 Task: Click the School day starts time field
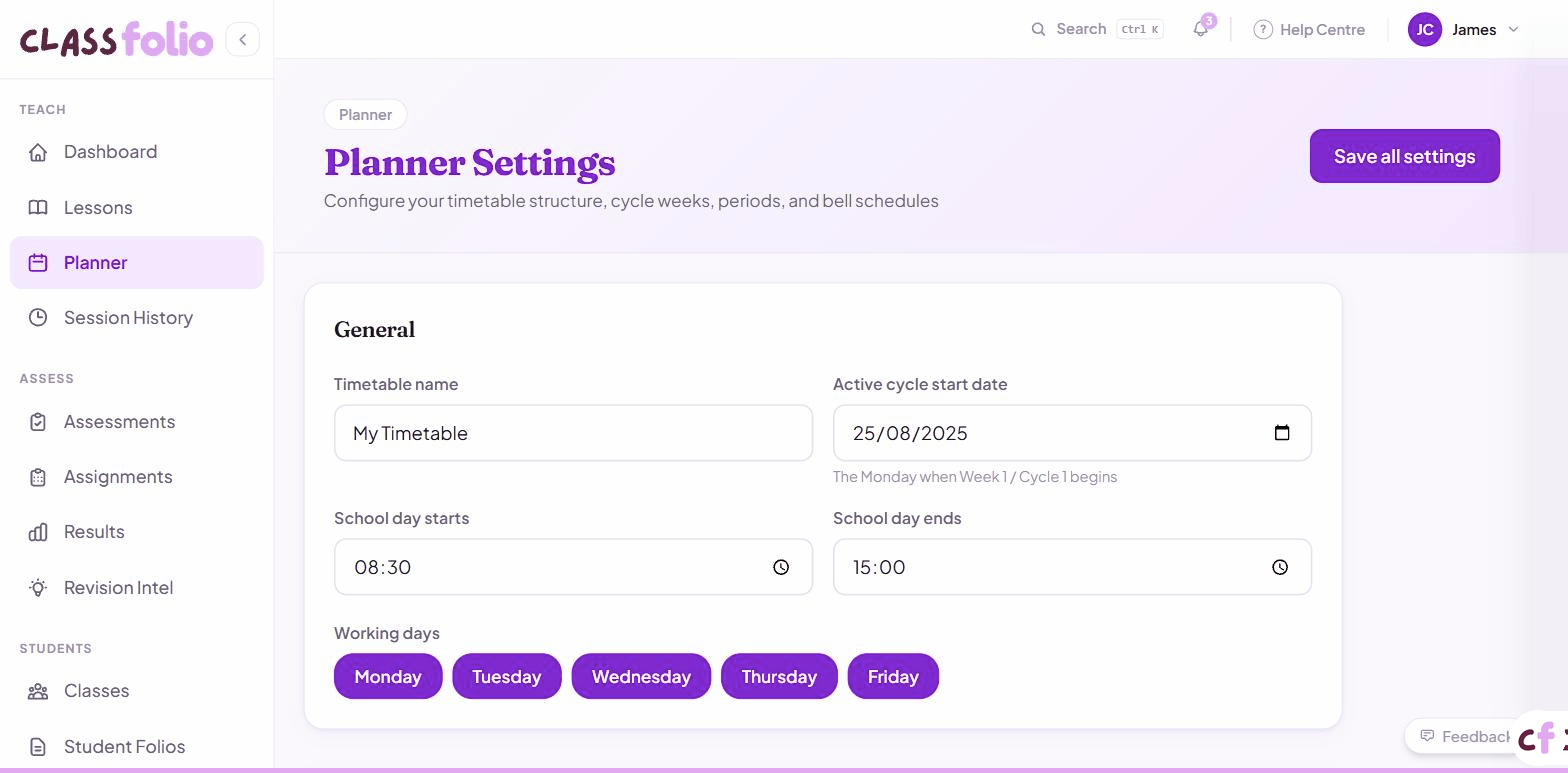pyautogui.click(x=573, y=567)
